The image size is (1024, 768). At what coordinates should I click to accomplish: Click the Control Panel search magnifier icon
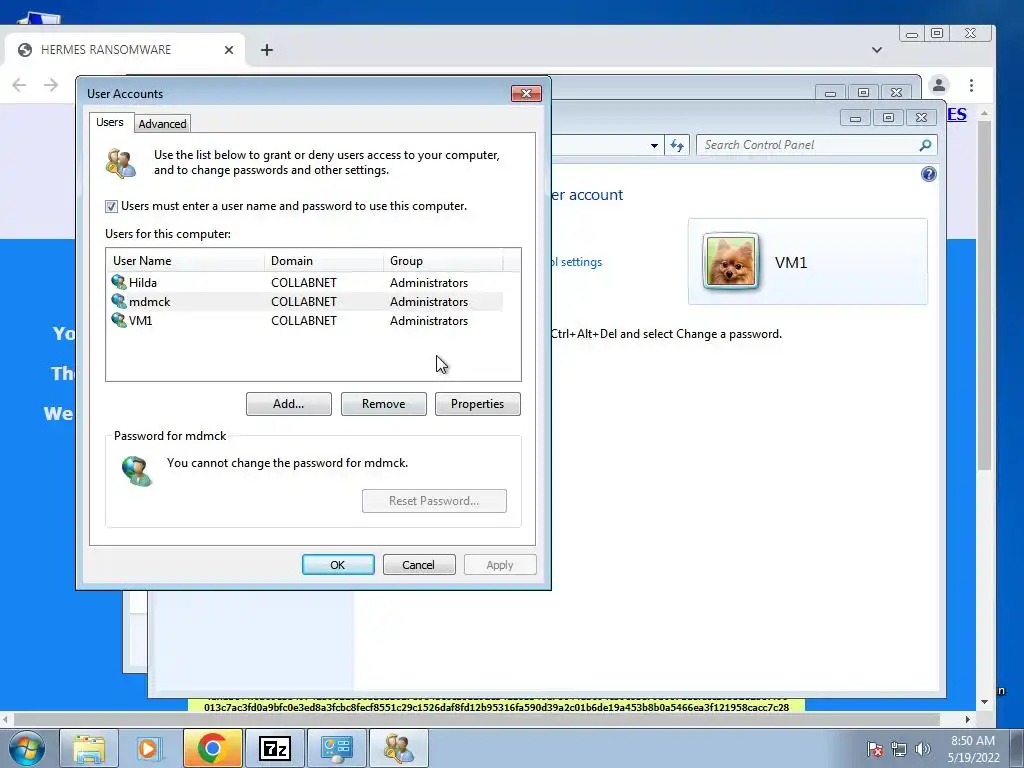point(925,145)
